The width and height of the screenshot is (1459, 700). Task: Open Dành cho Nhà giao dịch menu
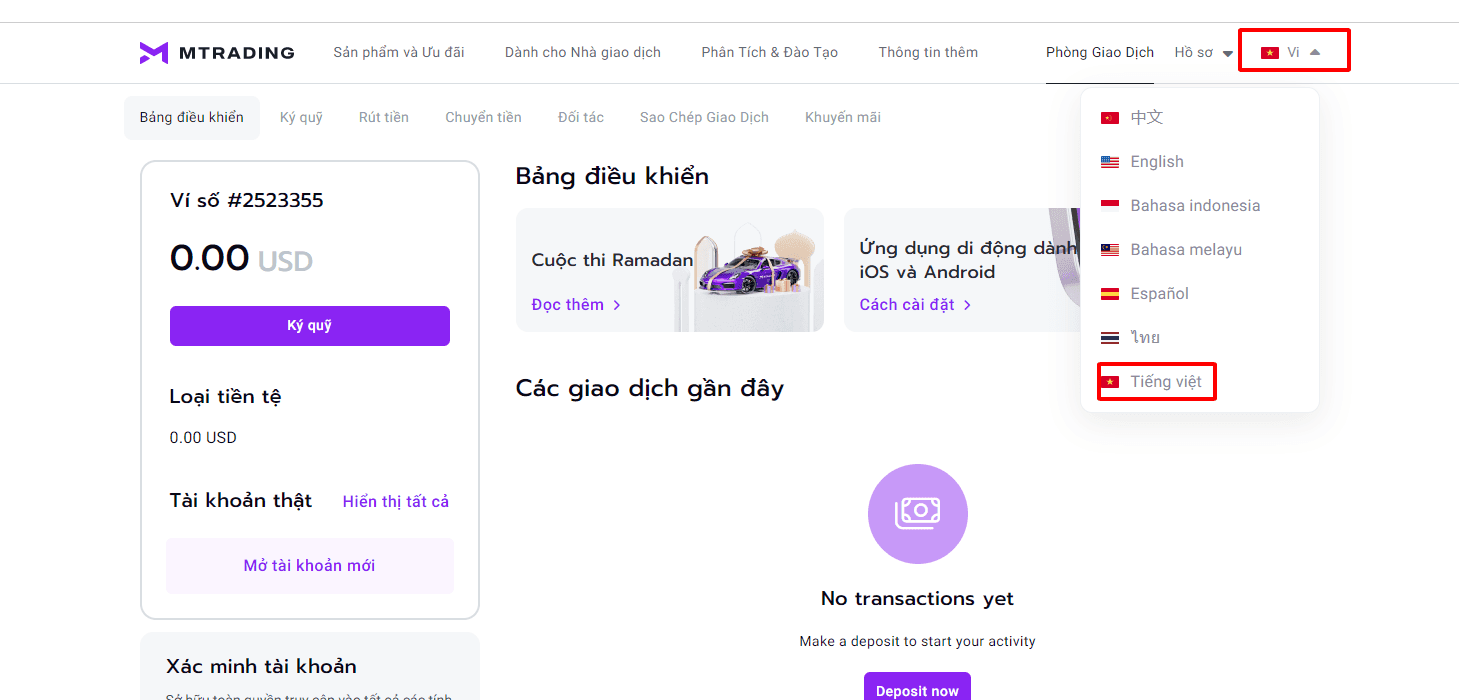click(583, 52)
